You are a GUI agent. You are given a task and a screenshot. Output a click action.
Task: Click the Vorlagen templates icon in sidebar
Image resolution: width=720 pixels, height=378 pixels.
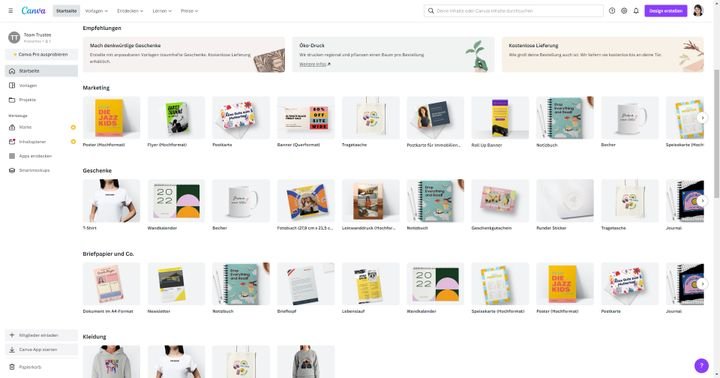[x=12, y=85]
